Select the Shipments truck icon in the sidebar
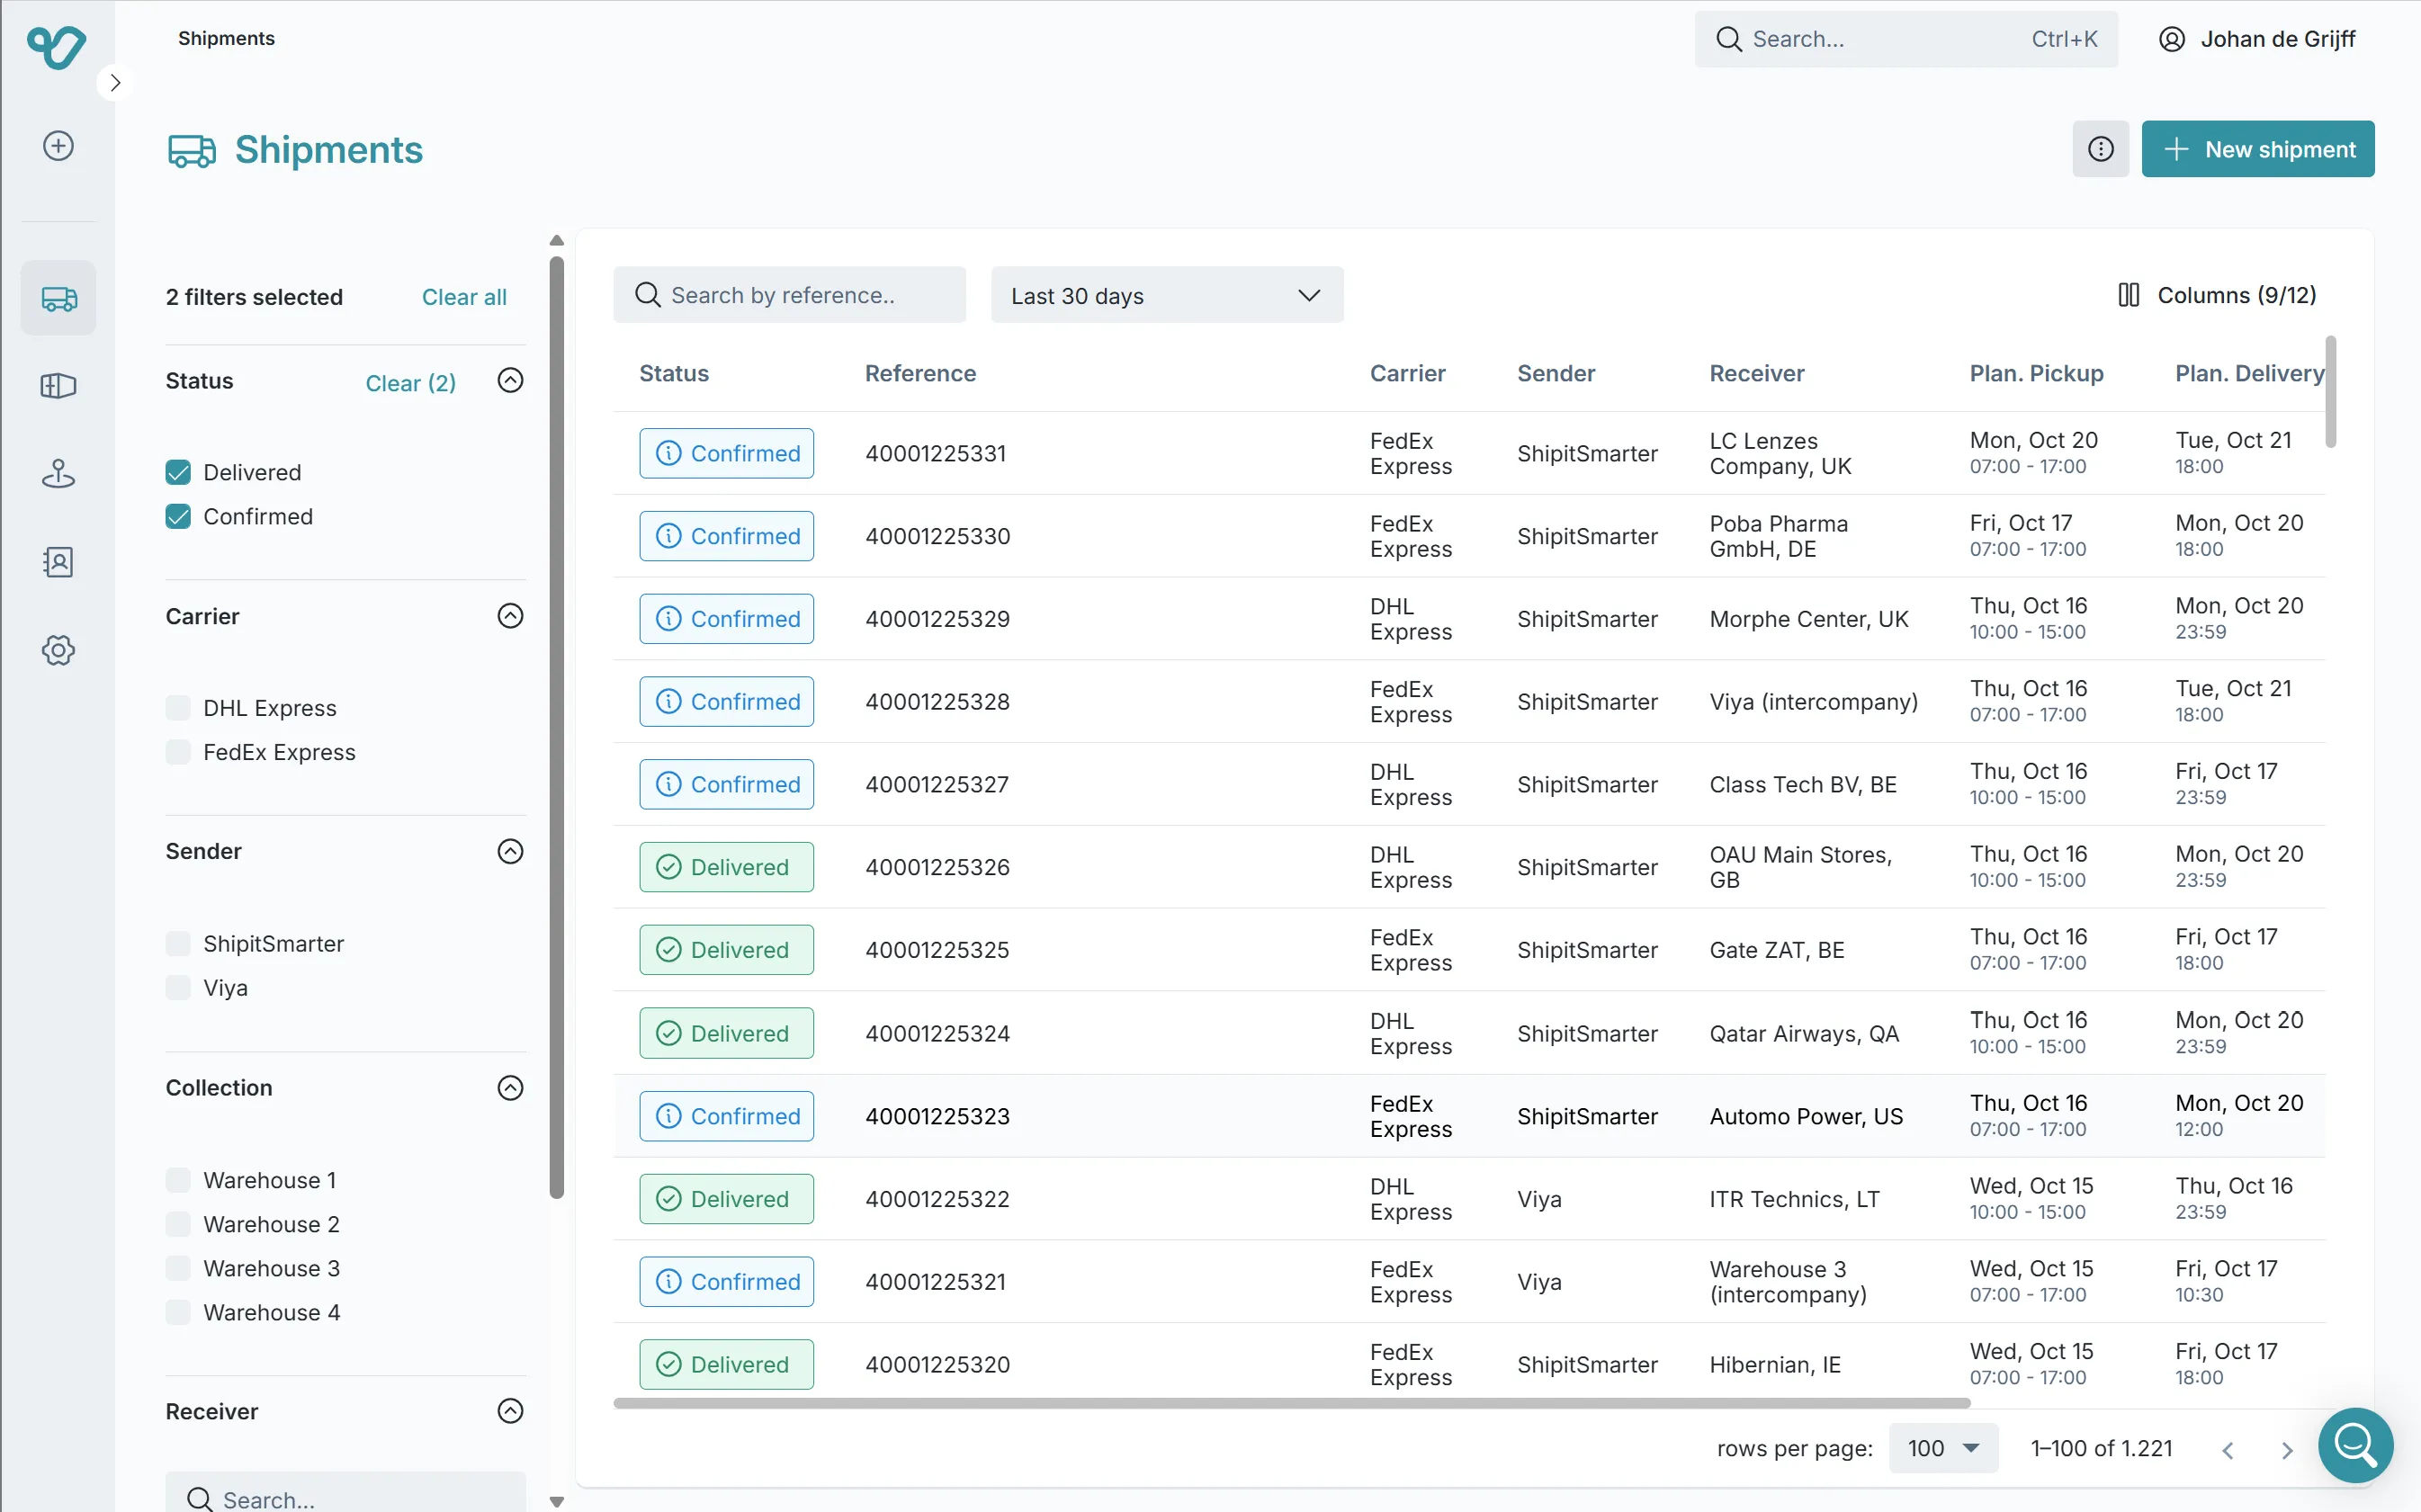 [x=57, y=297]
